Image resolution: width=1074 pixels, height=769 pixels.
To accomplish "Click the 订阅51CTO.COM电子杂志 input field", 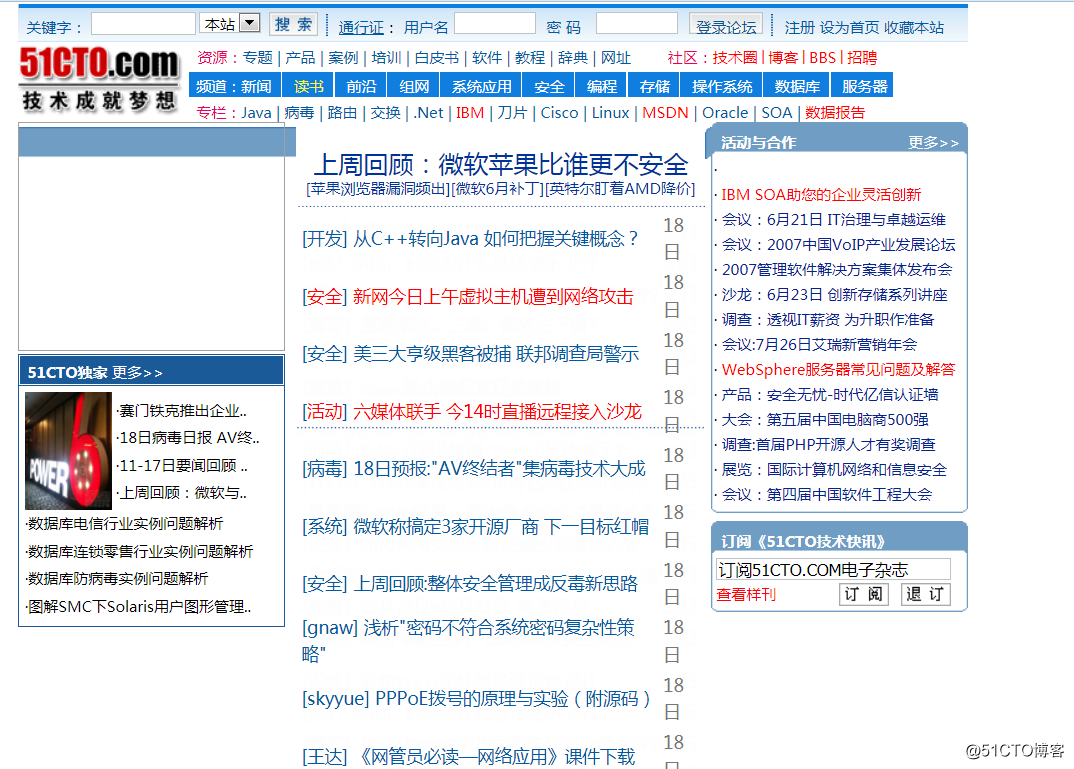I will 833,569.
